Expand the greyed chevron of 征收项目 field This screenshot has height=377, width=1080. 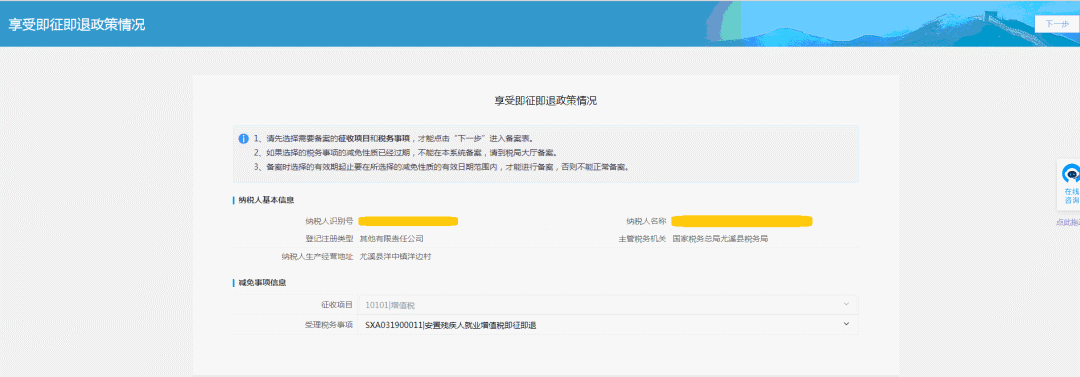847,303
